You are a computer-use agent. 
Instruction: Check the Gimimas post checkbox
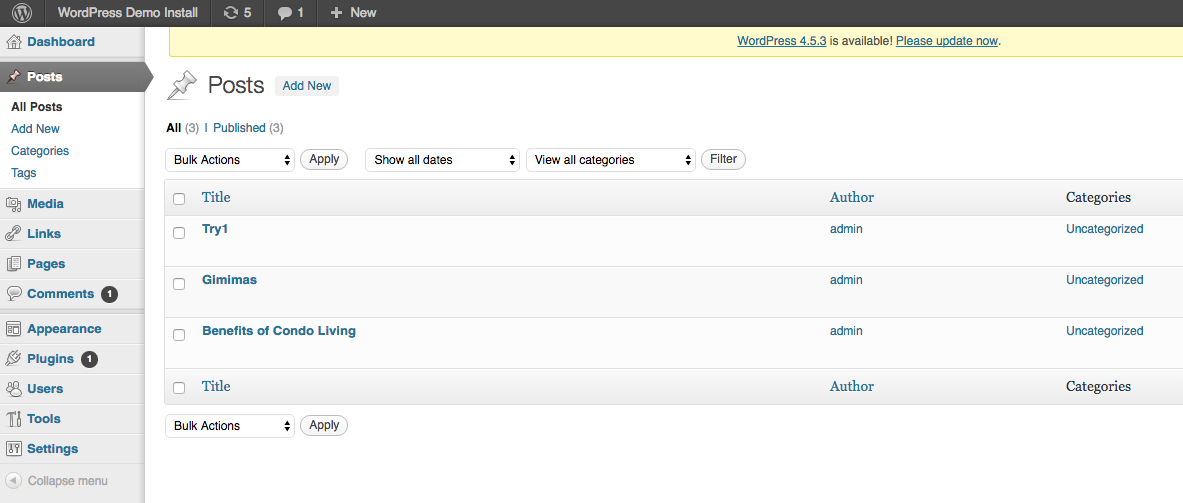[179, 284]
